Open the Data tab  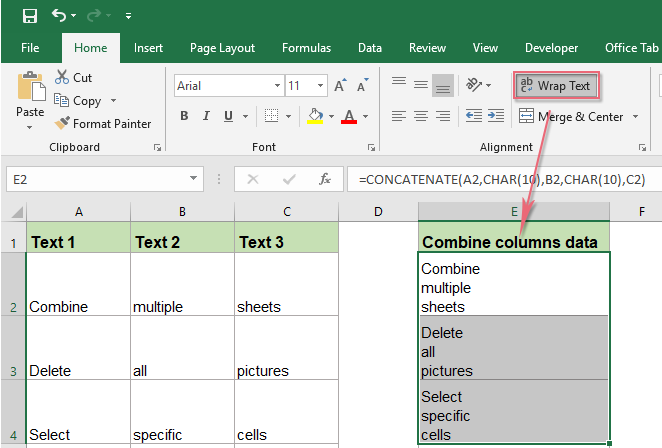(370, 48)
